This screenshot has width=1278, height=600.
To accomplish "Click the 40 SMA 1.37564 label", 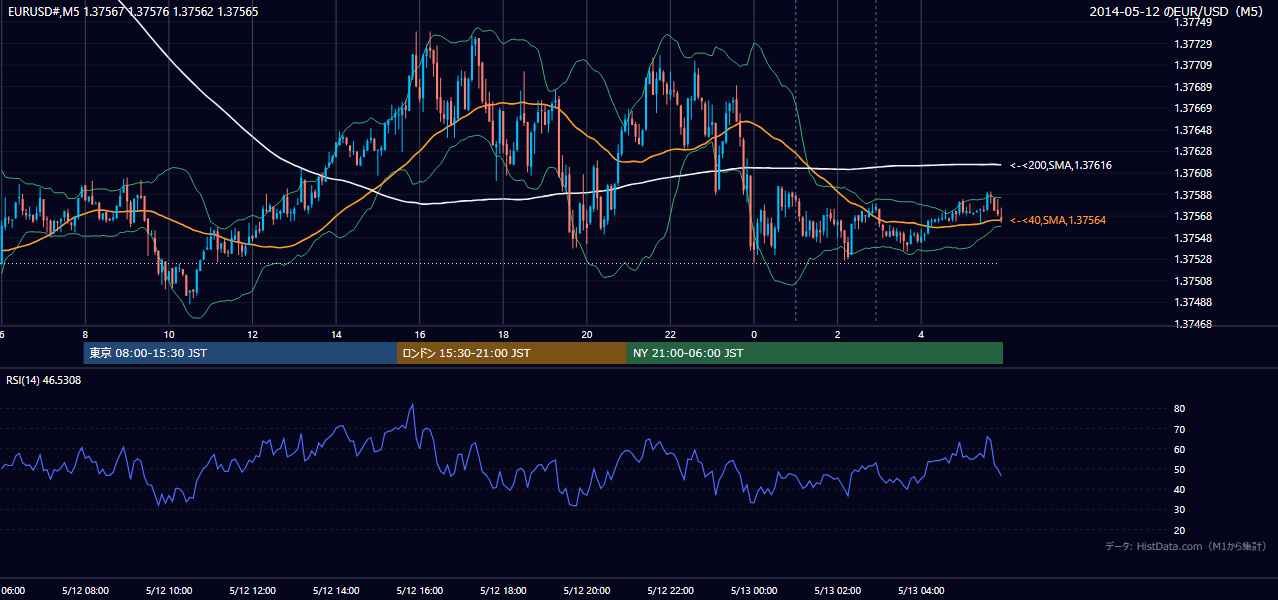I will tap(1058, 219).
